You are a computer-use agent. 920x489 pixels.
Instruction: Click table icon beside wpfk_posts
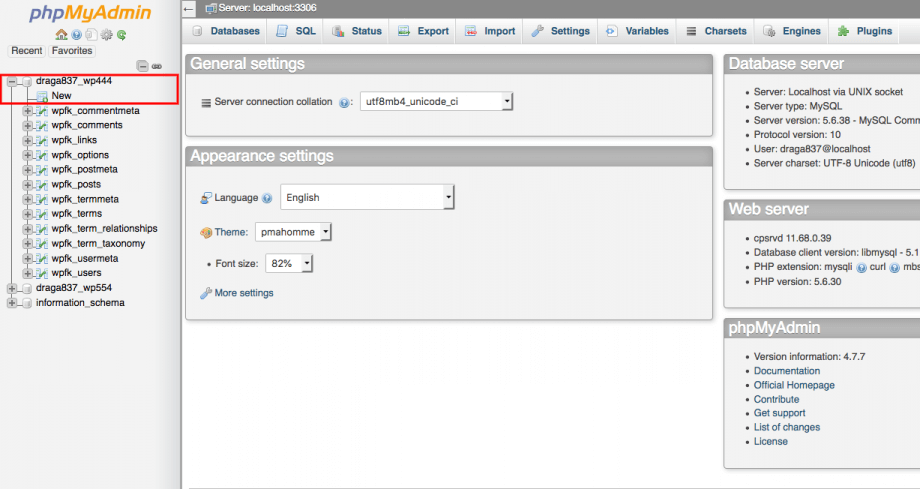(42, 184)
